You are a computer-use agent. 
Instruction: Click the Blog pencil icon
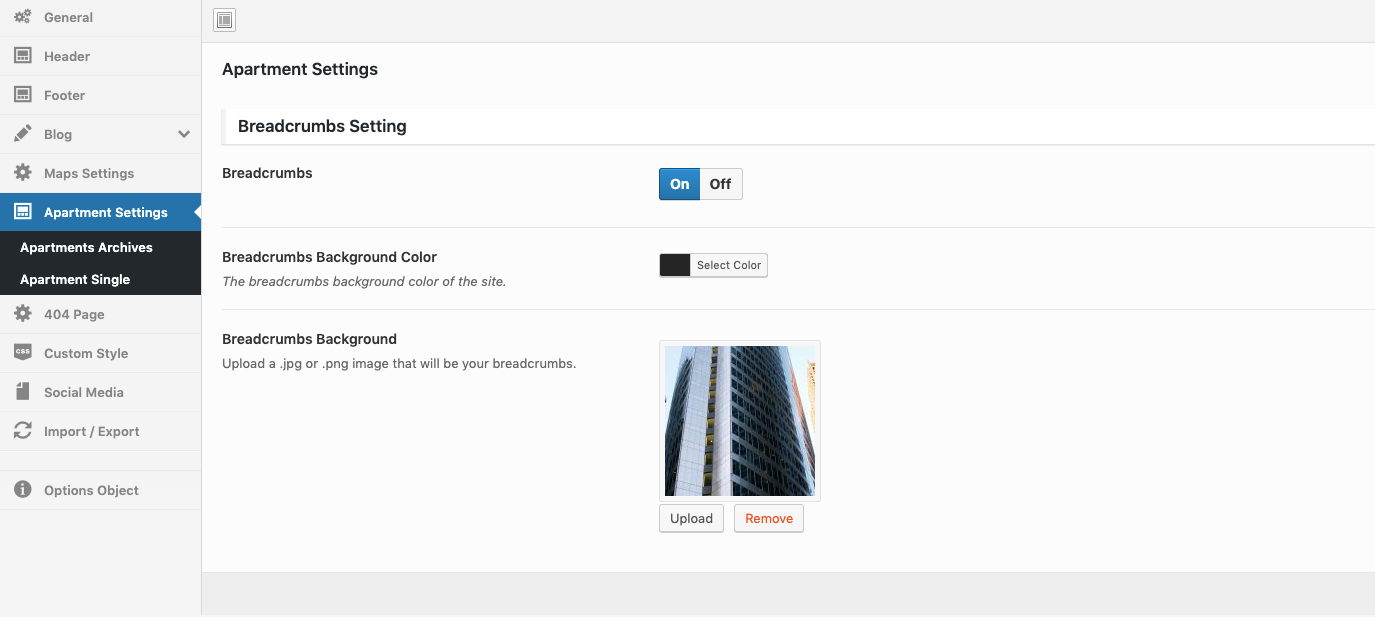22,134
